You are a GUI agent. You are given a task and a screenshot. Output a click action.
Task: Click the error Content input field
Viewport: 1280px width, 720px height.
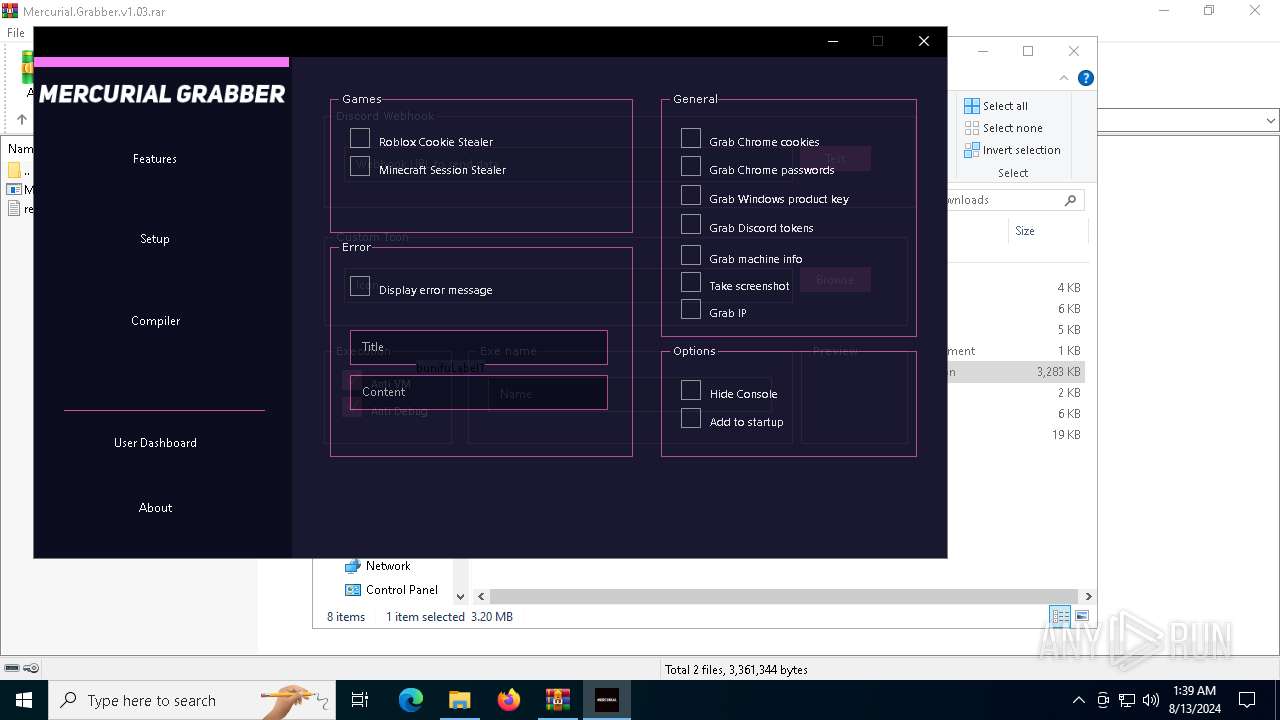[479, 392]
